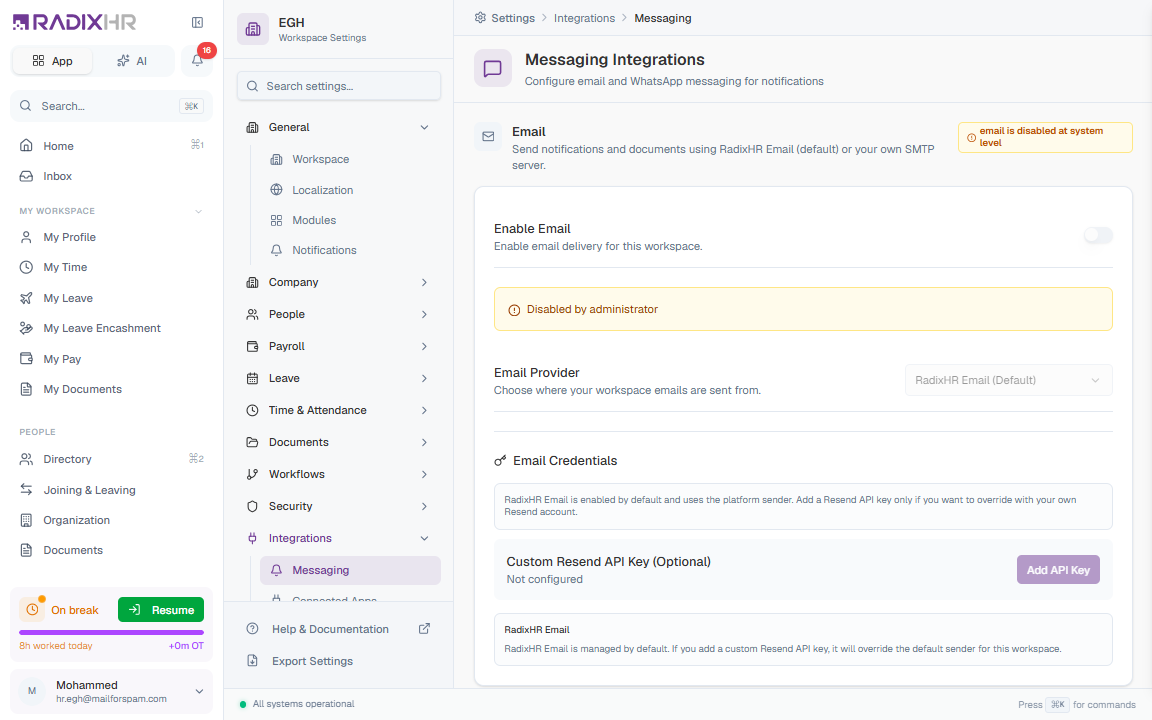Click the Security shield icon
Viewport: 1152px width, 720px height.
pyautogui.click(x=253, y=506)
